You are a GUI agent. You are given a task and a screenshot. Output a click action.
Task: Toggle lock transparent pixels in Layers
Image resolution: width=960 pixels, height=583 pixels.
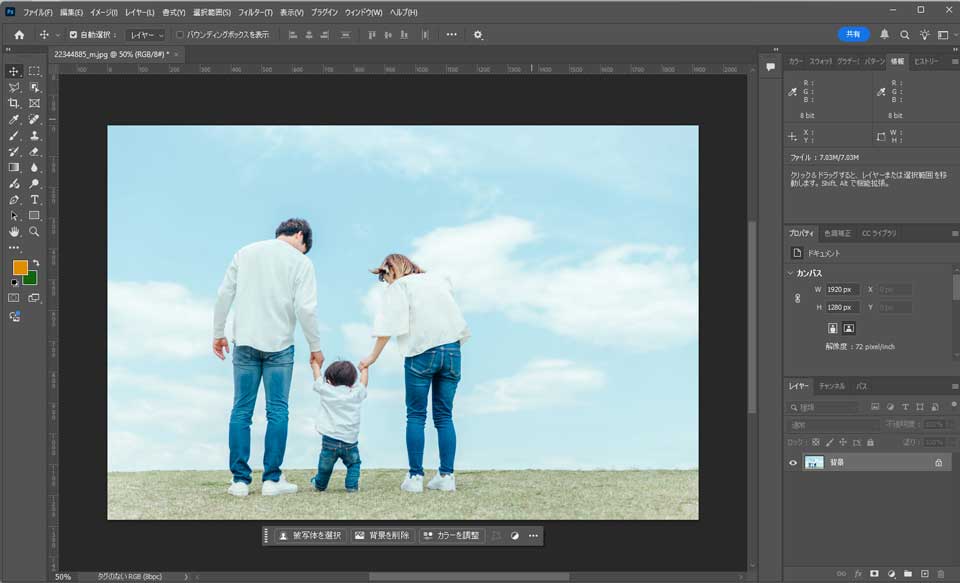point(816,442)
